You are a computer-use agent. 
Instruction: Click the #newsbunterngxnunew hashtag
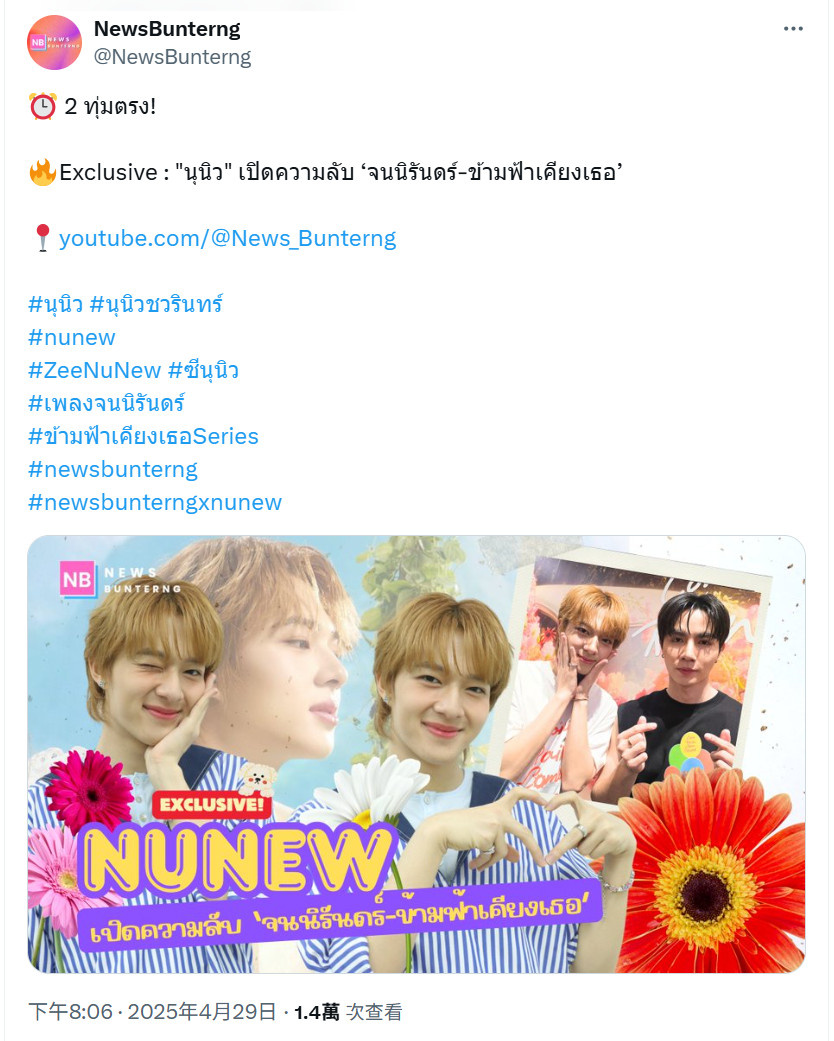155,502
